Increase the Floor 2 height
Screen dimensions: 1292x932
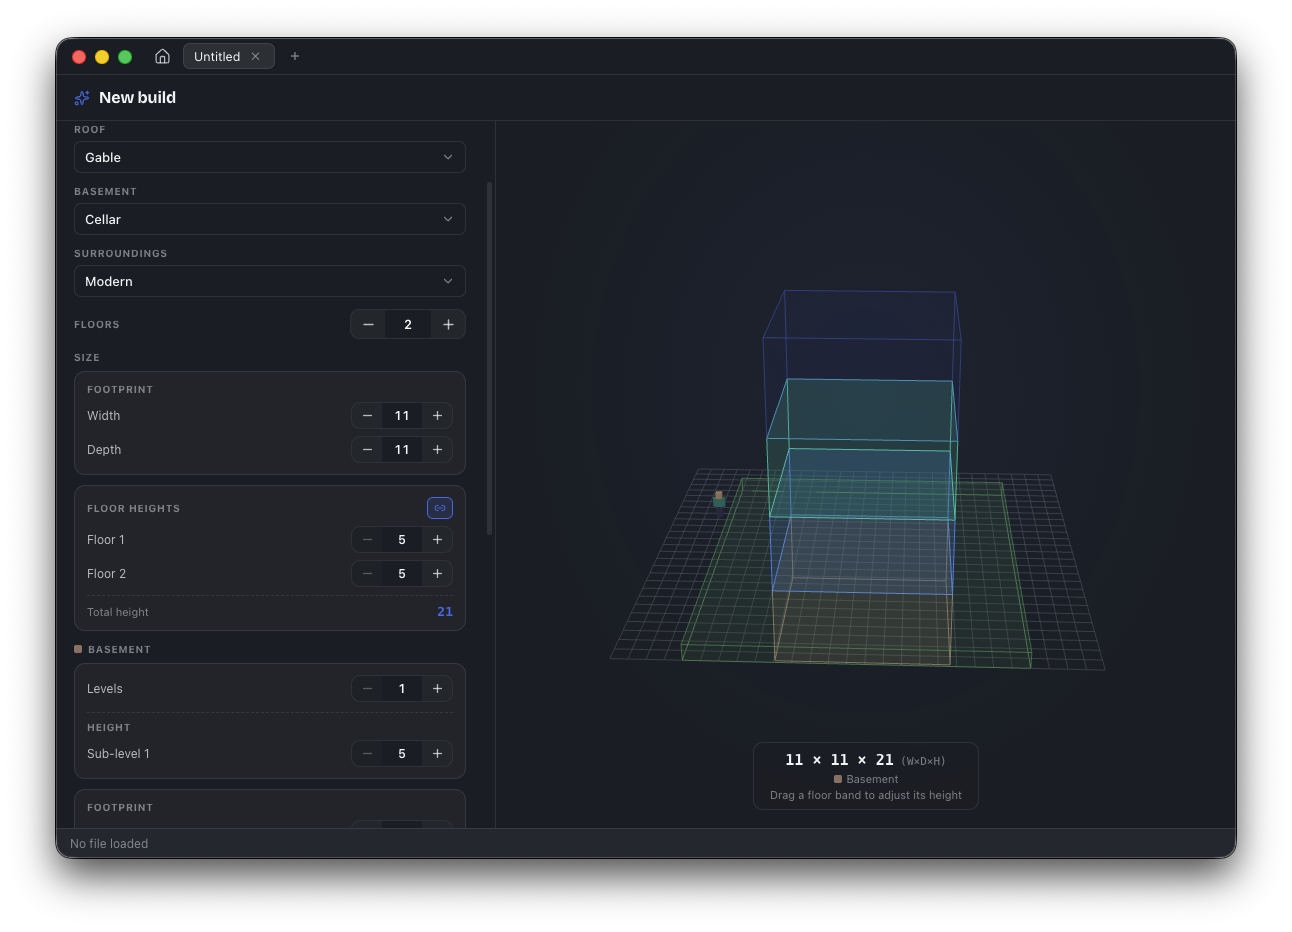click(x=437, y=574)
